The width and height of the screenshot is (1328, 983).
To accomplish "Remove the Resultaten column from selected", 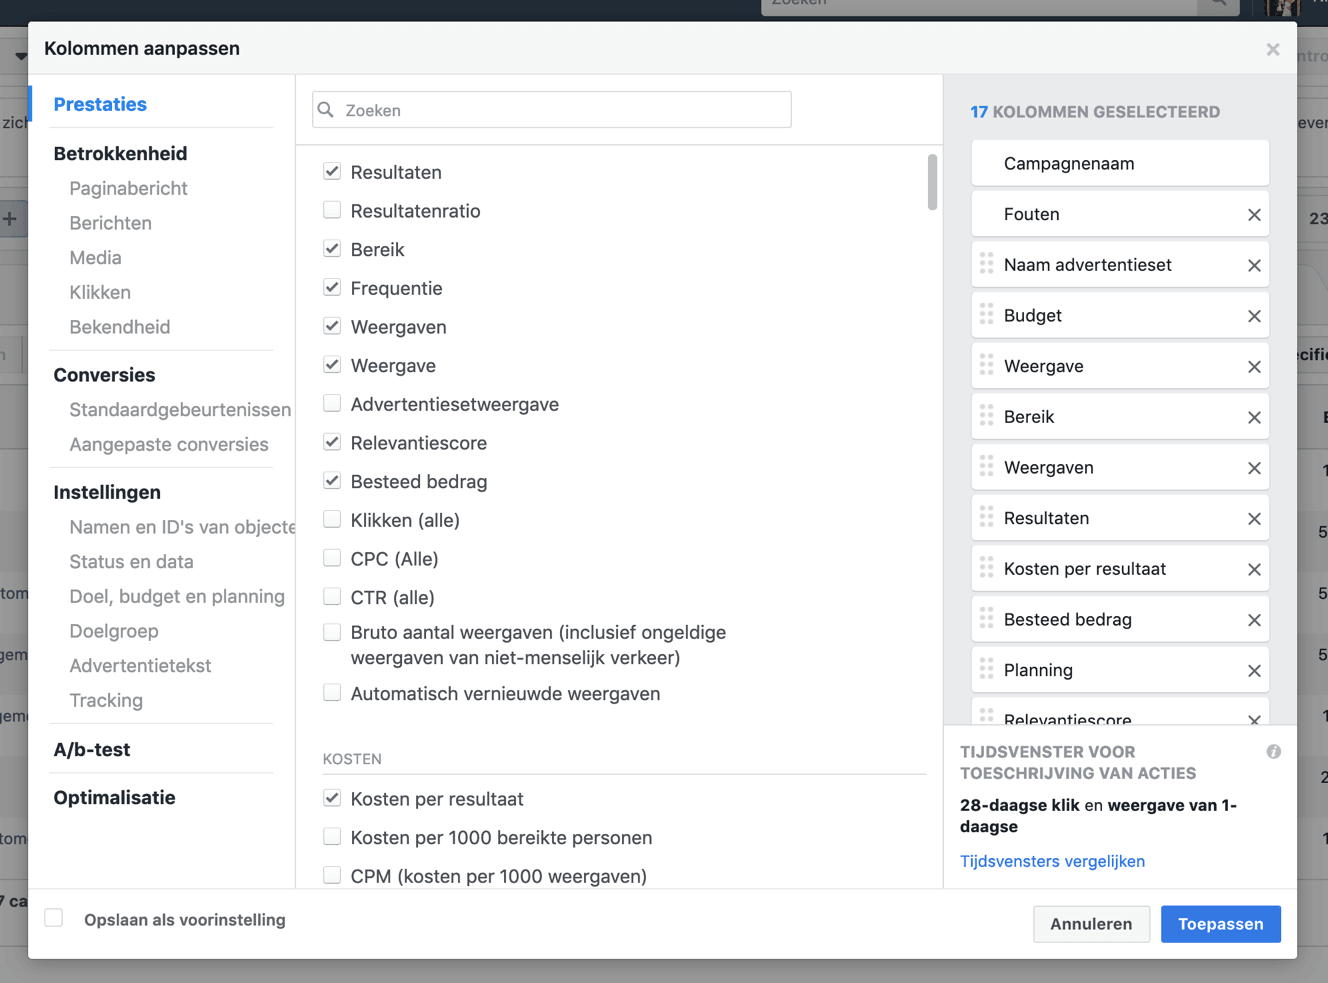I will tap(1254, 519).
